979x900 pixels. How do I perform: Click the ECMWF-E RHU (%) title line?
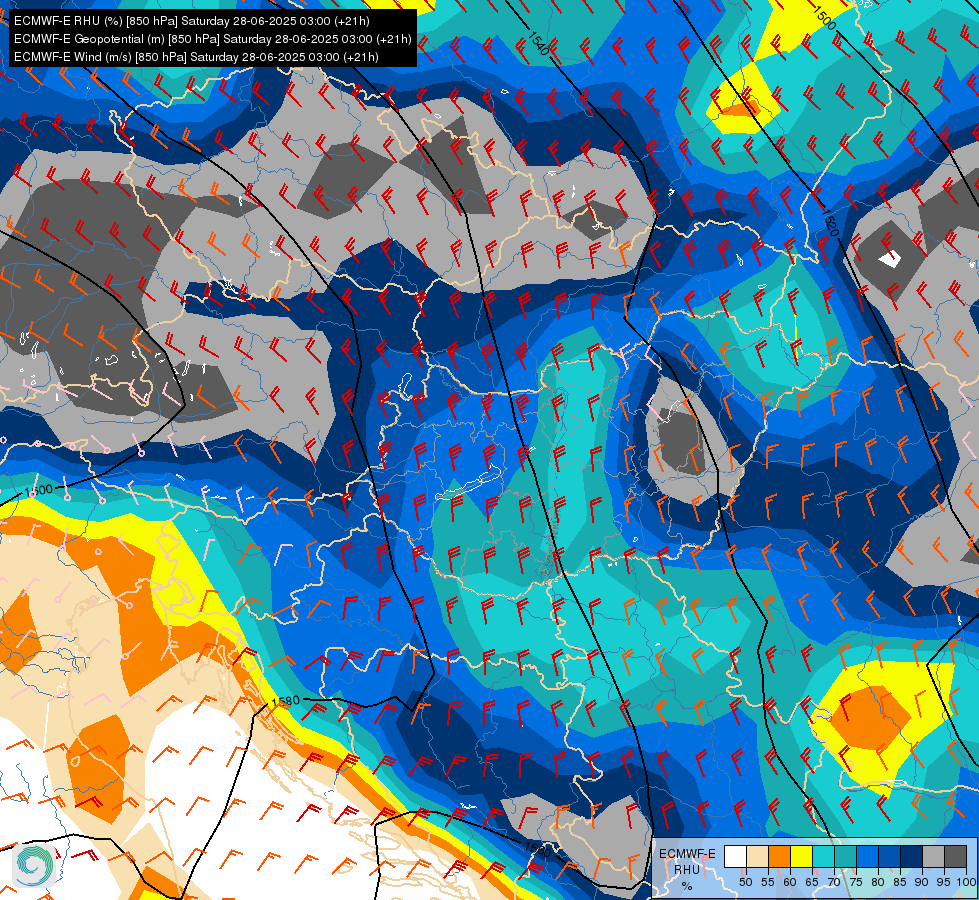[x=192, y=21]
